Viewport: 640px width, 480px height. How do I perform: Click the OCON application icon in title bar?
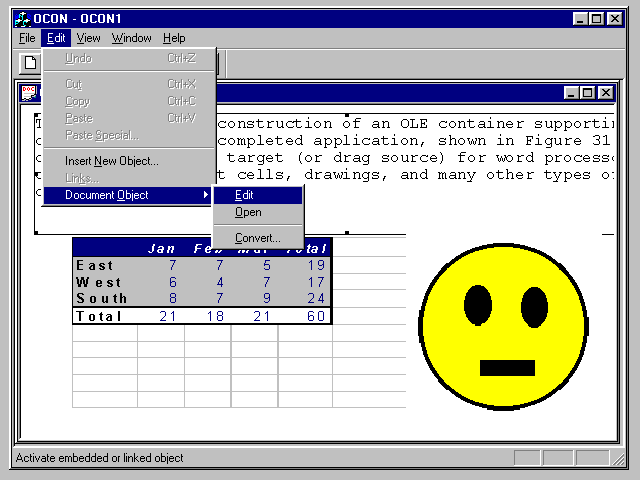click(22, 19)
